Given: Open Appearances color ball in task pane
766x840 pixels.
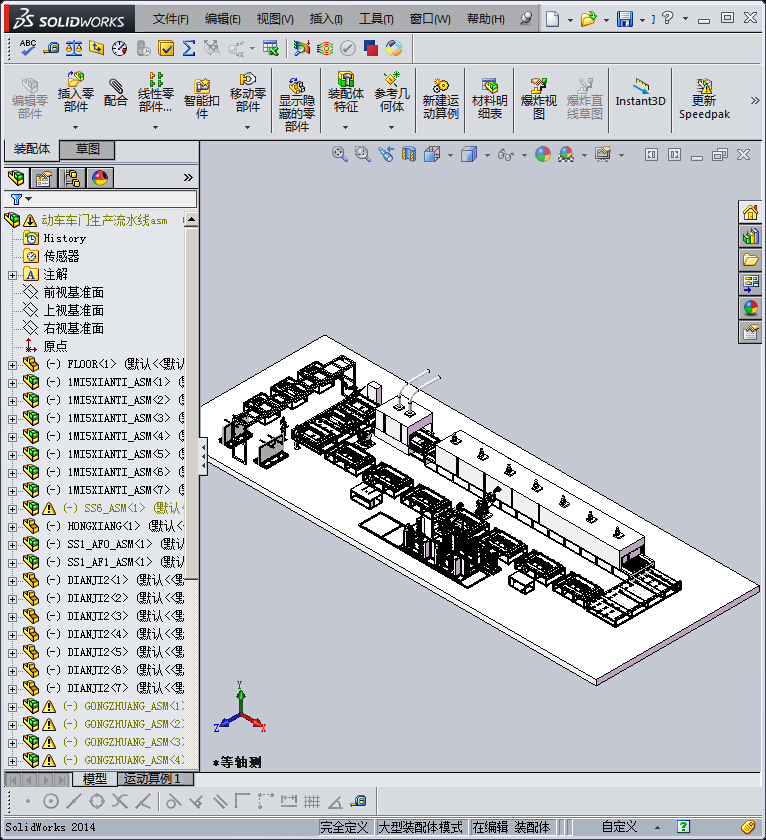Looking at the screenshot, I should (750, 308).
